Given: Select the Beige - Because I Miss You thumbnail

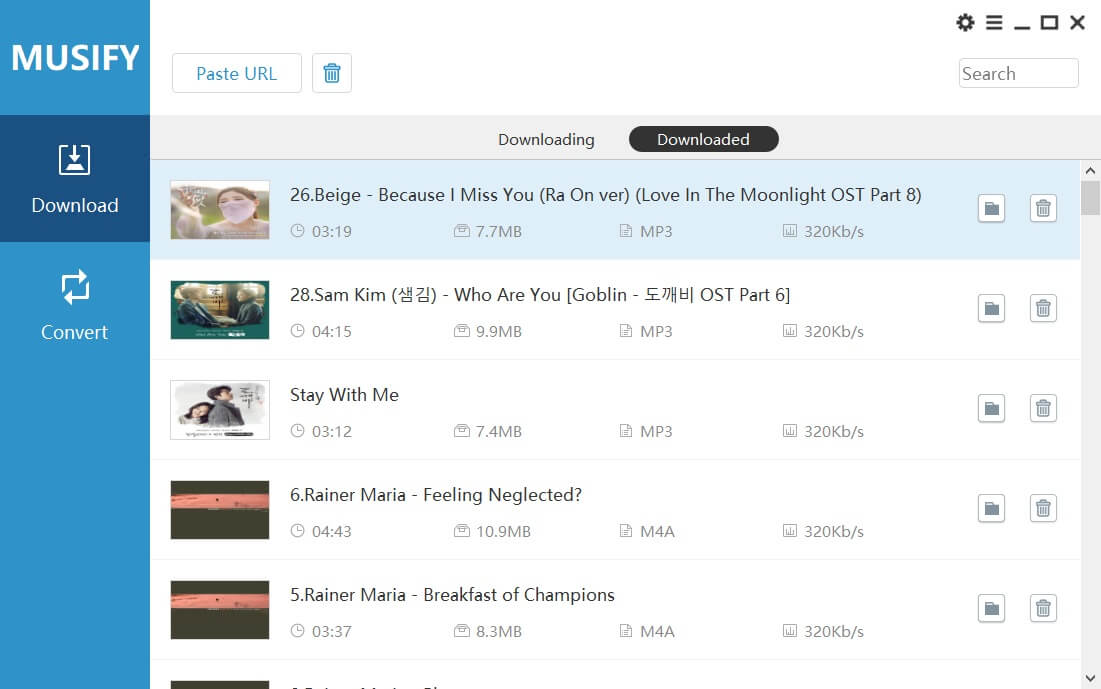Looking at the screenshot, I should click(220, 210).
